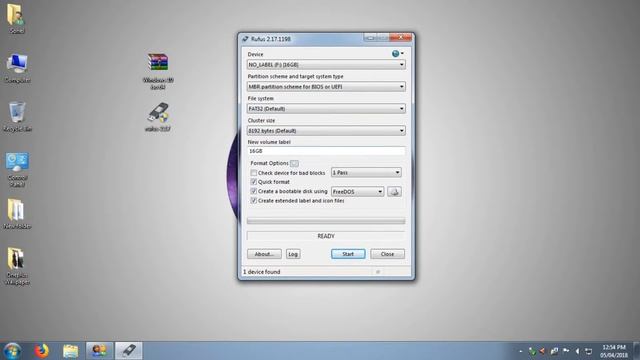Open the New folder on the desktop
Image resolution: width=640 pixels, height=360 pixels.
click(x=17, y=213)
